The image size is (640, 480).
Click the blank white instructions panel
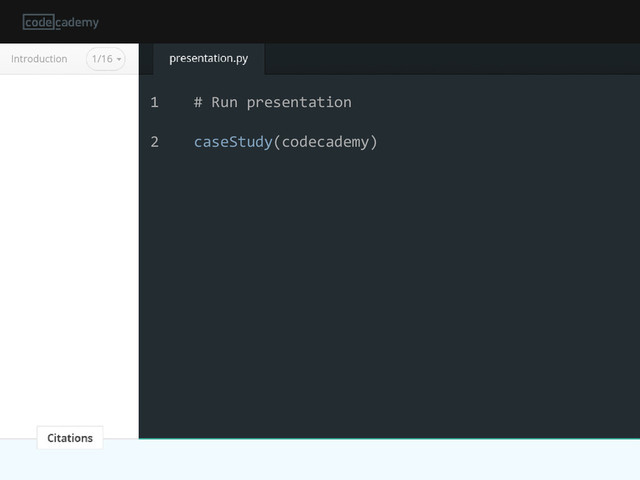coord(69,249)
